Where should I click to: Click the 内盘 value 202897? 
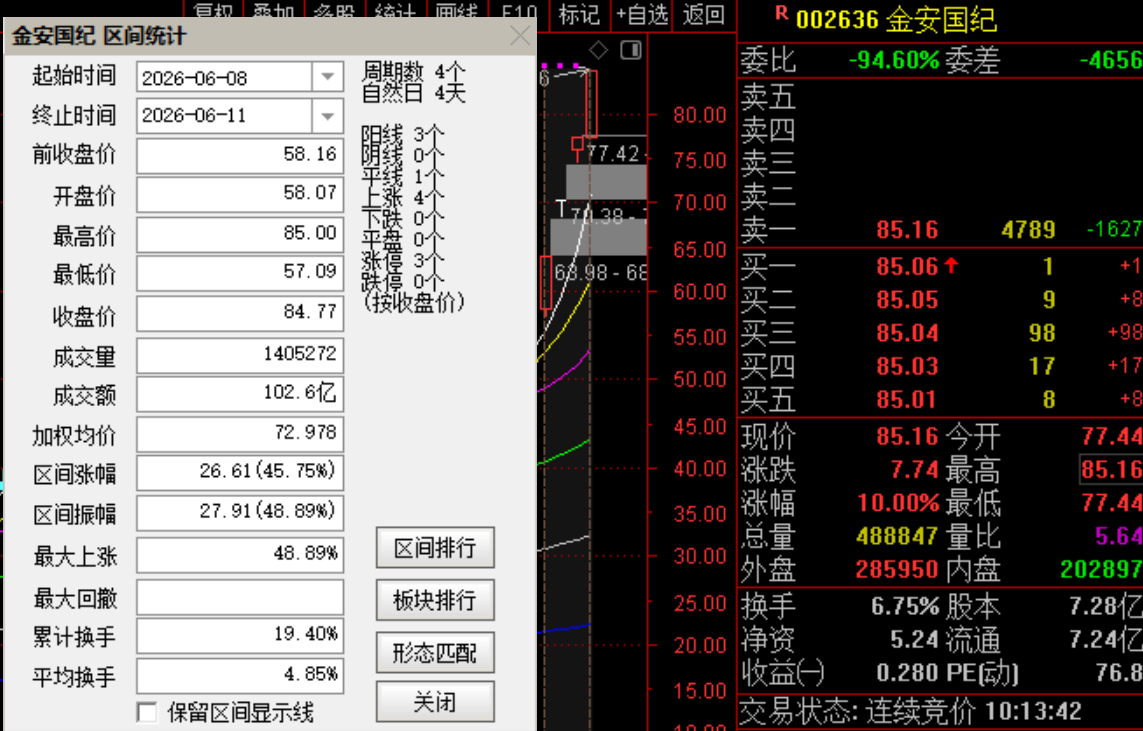coord(1101,569)
